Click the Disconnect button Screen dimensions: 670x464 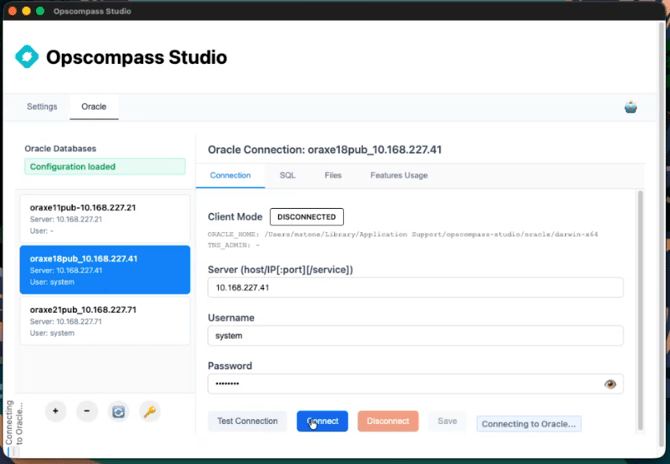[x=388, y=421]
